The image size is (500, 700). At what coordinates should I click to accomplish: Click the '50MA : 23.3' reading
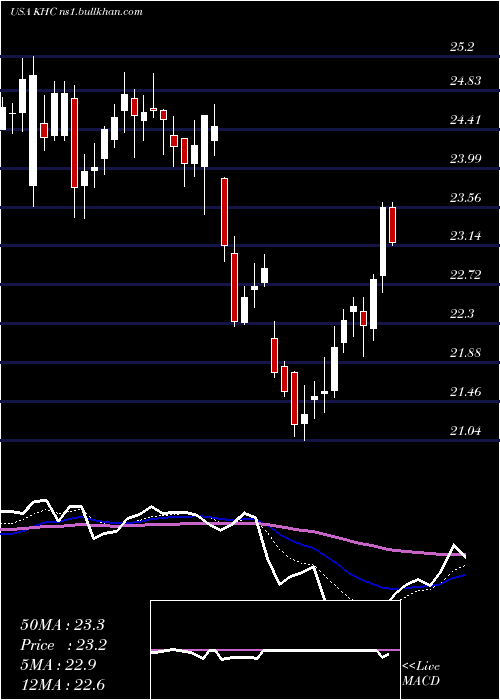[63, 624]
